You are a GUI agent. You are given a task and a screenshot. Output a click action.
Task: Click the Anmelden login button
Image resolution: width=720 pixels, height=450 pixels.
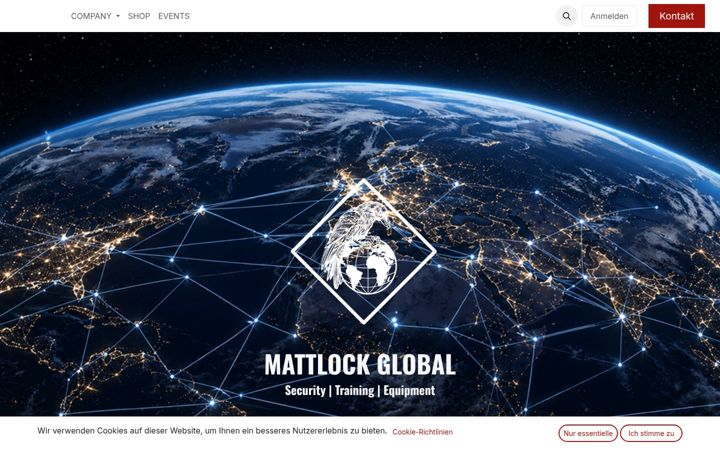coord(609,16)
